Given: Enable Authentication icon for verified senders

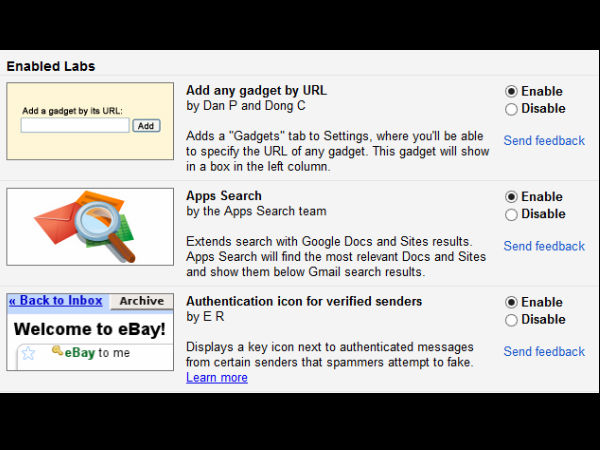Looking at the screenshot, I should coord(511,302).
